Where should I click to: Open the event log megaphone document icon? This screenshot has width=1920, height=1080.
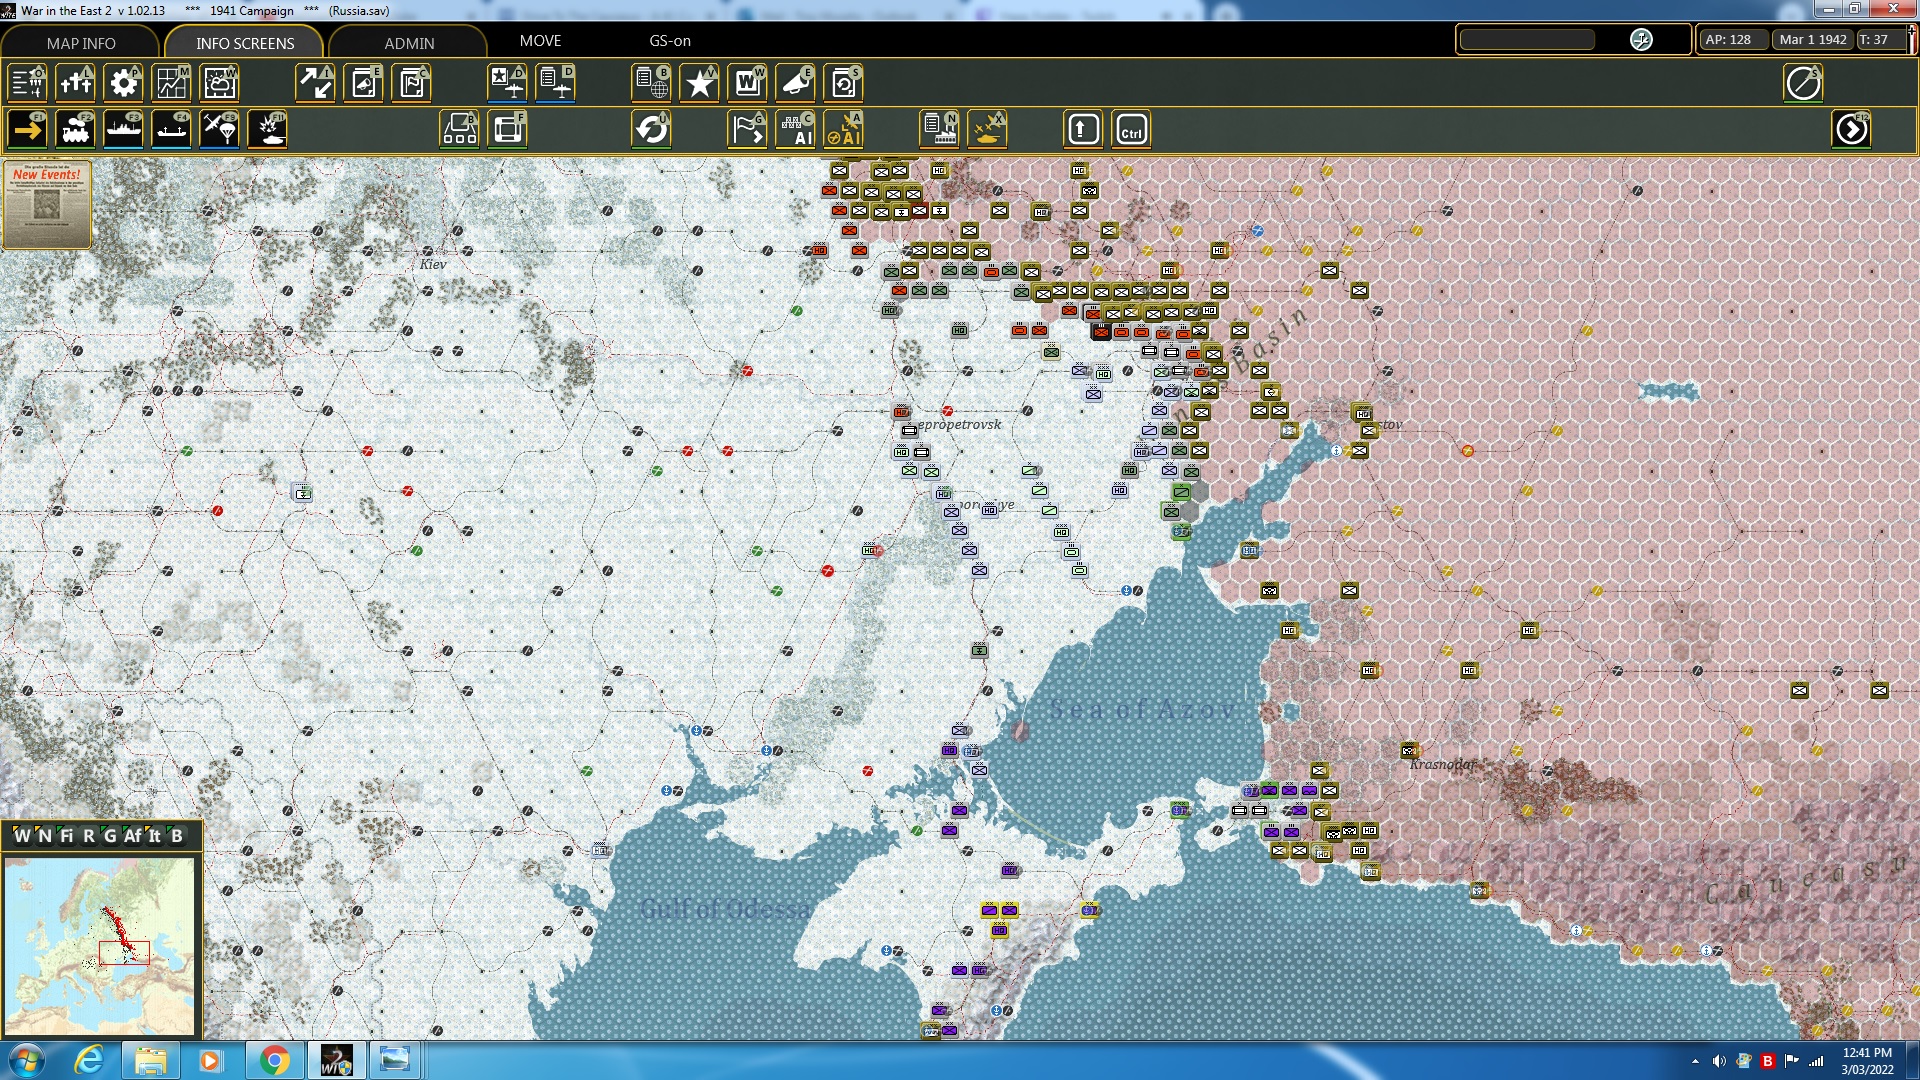click(363, 83)
